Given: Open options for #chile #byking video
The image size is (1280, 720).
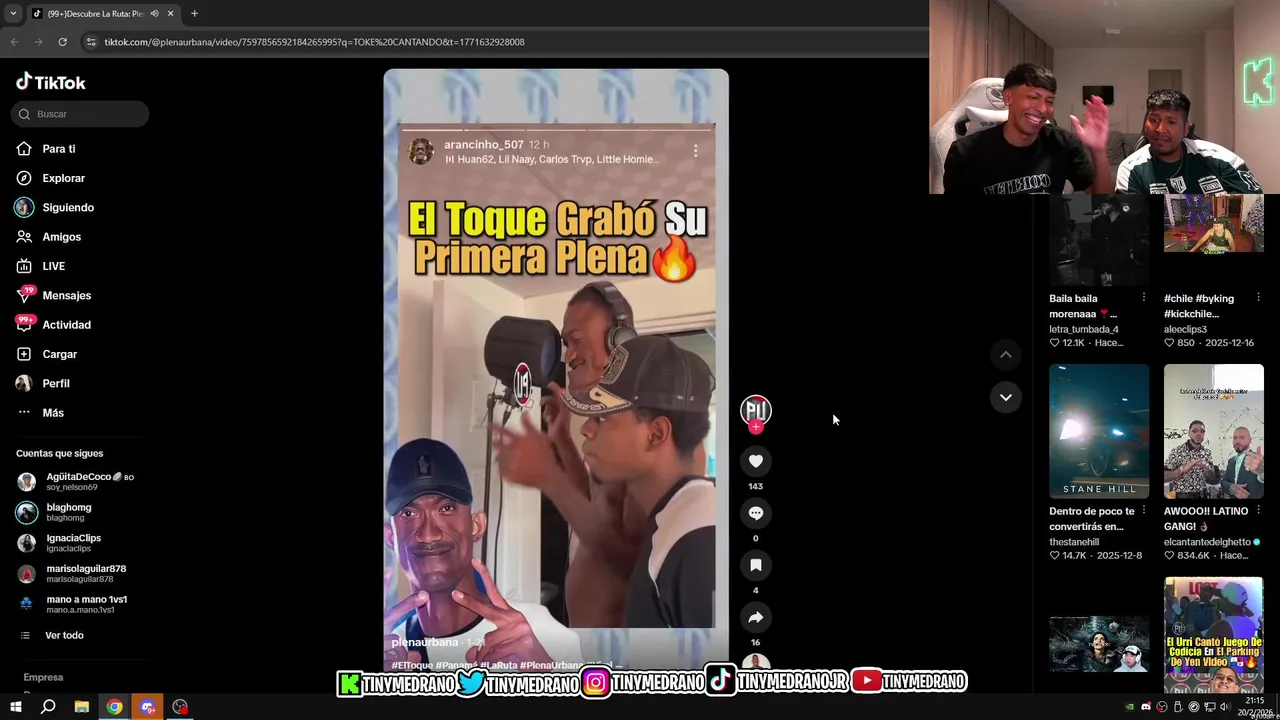Looking at the screenshot, I should (x=1258, y=298).
